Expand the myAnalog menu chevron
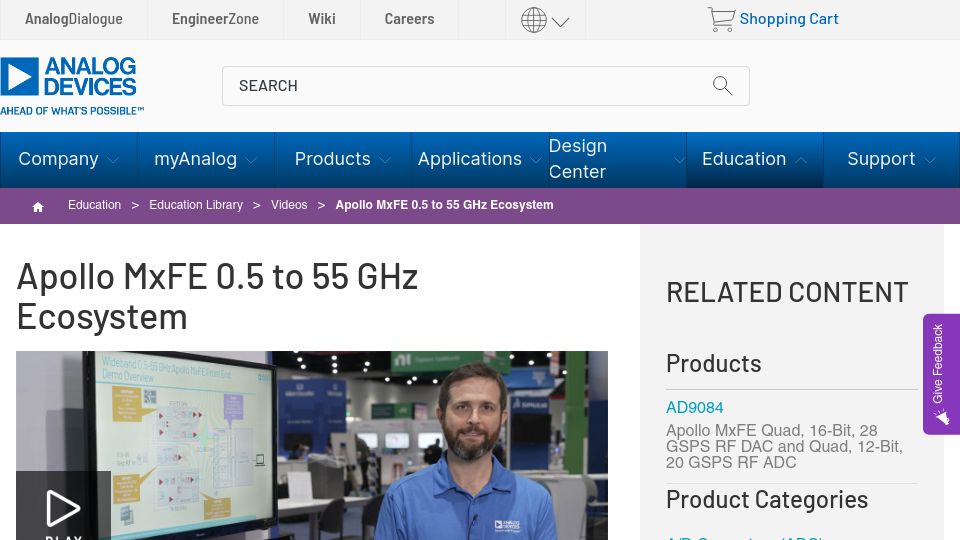Screen dimensions: 960x540 250,160
